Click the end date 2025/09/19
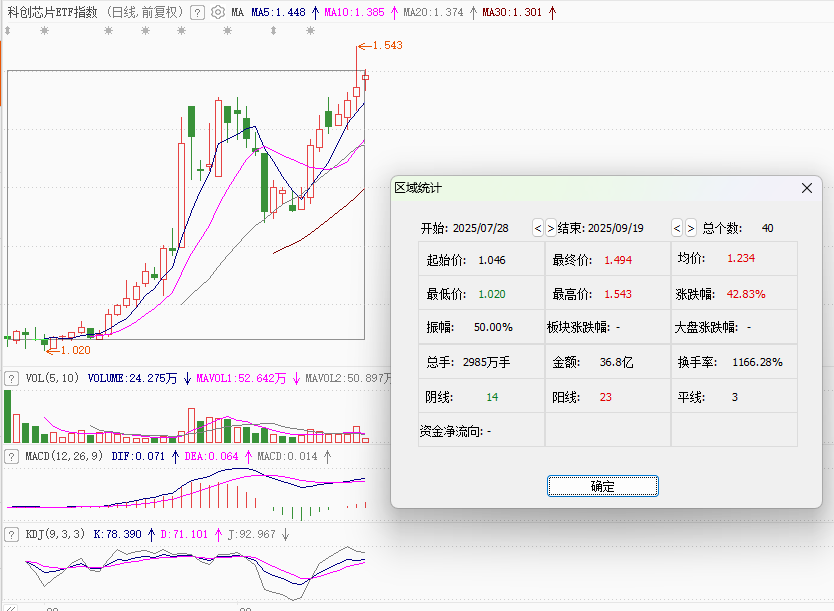The width and height of the screenshot is (834, 611). [x=616, y=228]
